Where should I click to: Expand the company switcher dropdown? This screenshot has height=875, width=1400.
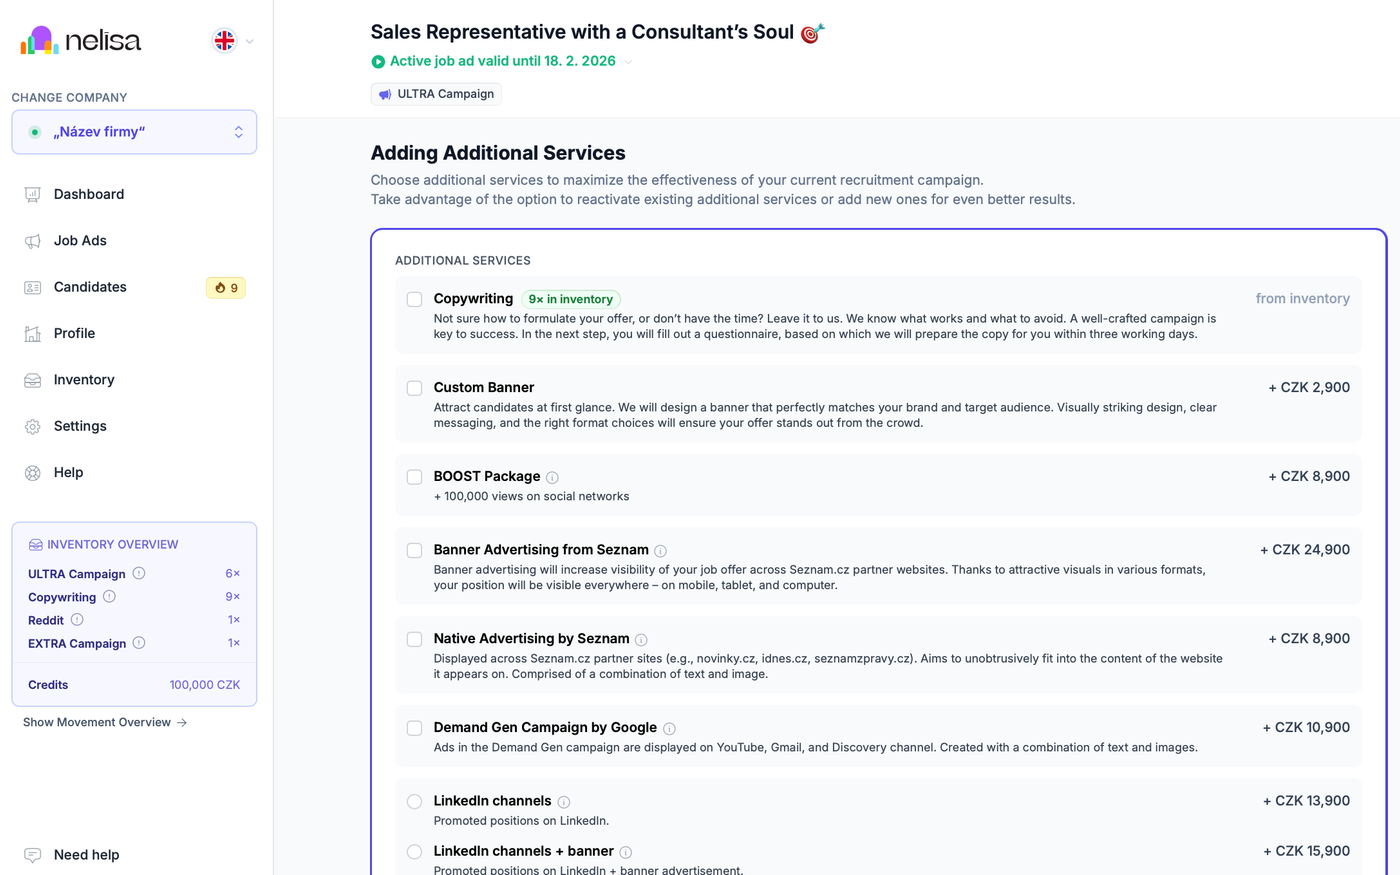click(134, 132)
